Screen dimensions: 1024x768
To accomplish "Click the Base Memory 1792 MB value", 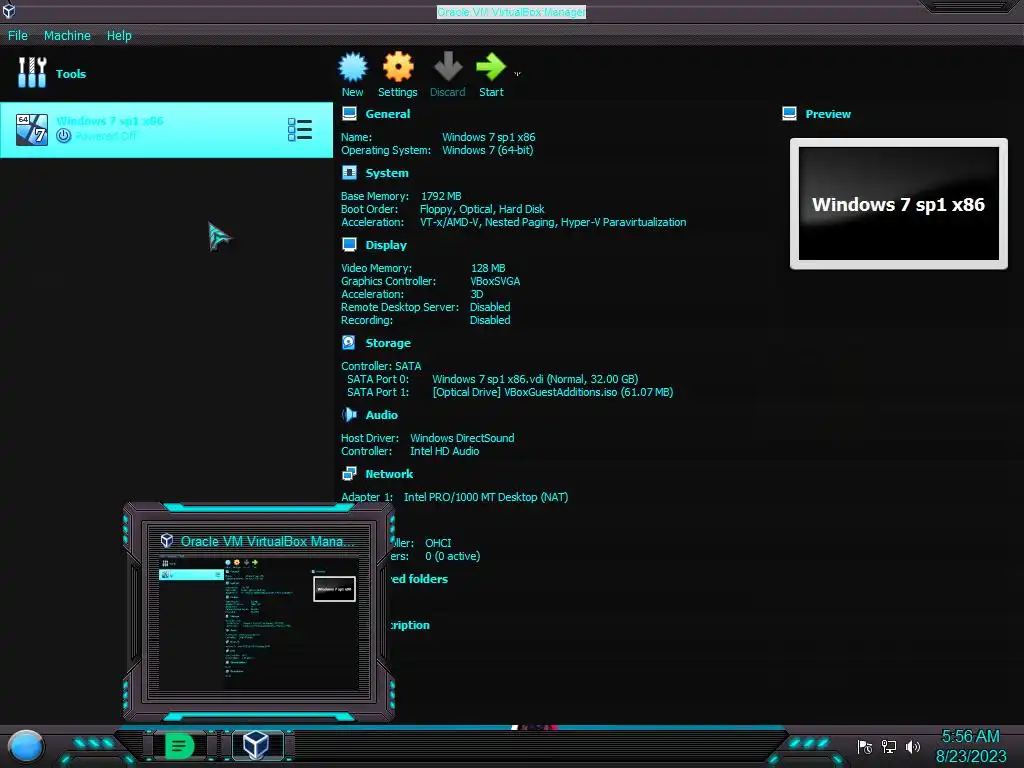I will coord(441,196).
